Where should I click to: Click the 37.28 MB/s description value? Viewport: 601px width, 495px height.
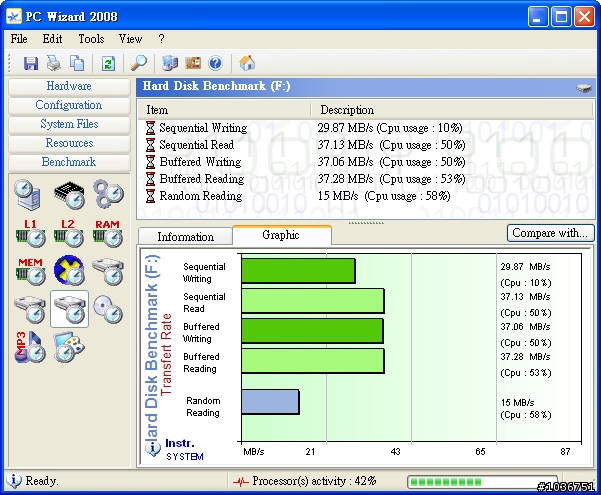pos(391,179)
